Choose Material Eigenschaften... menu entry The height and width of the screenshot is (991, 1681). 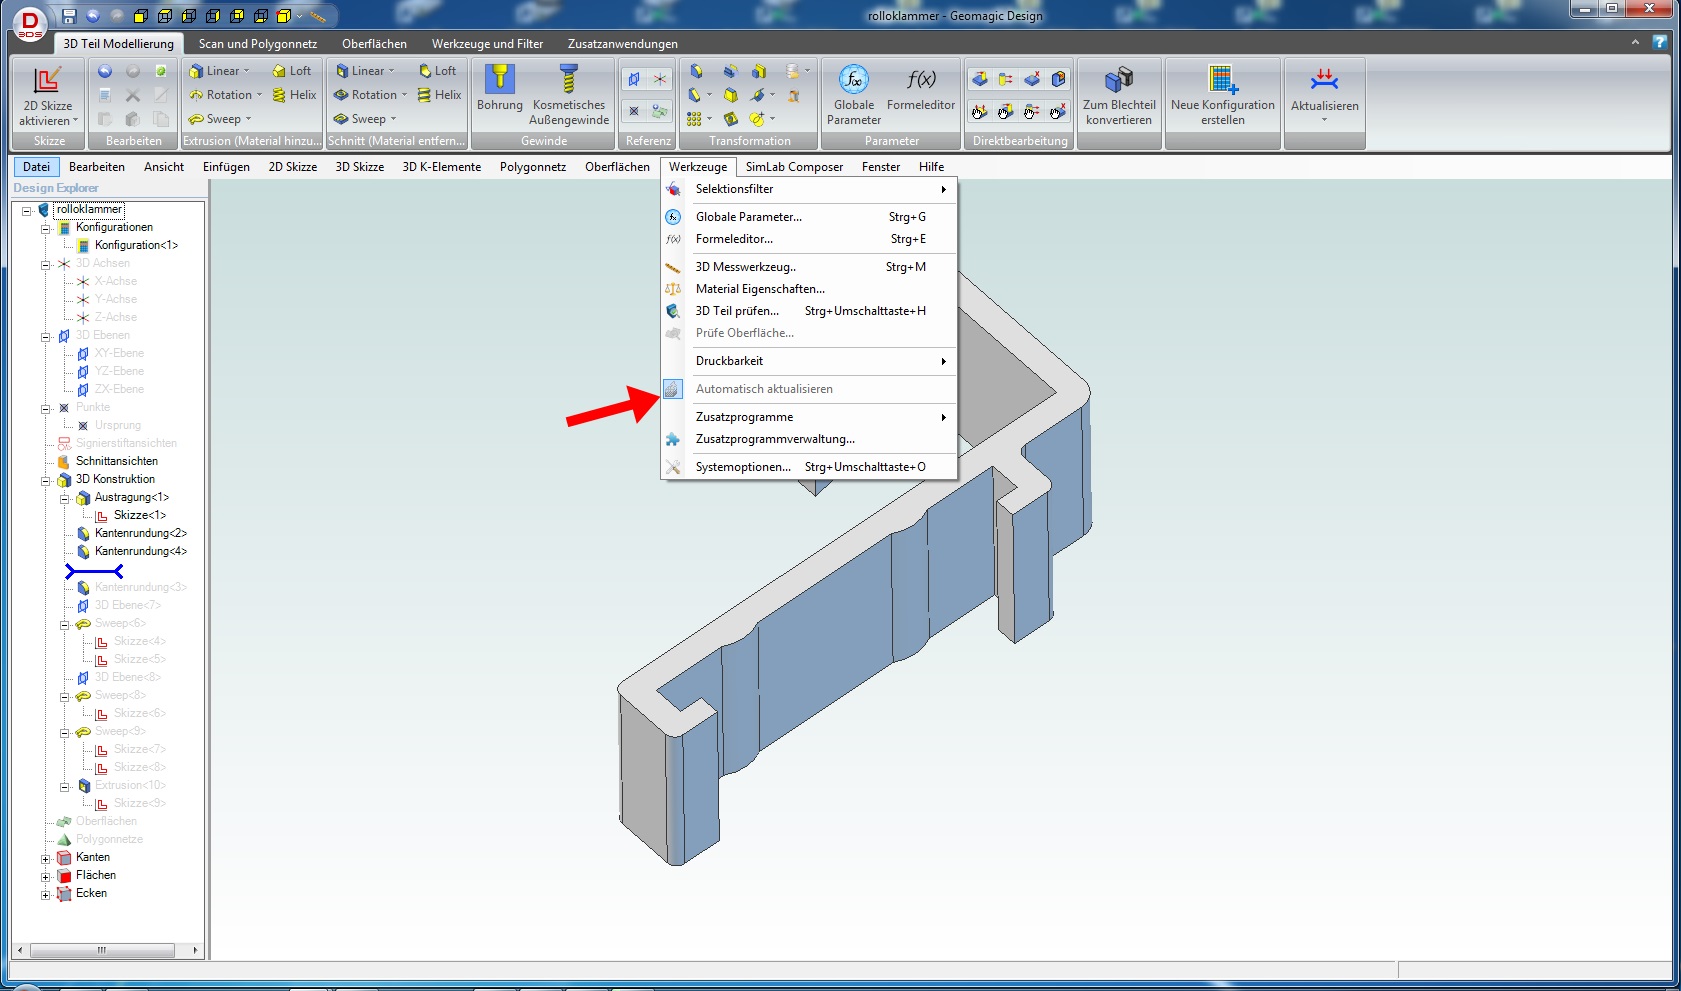coord(809,289)
